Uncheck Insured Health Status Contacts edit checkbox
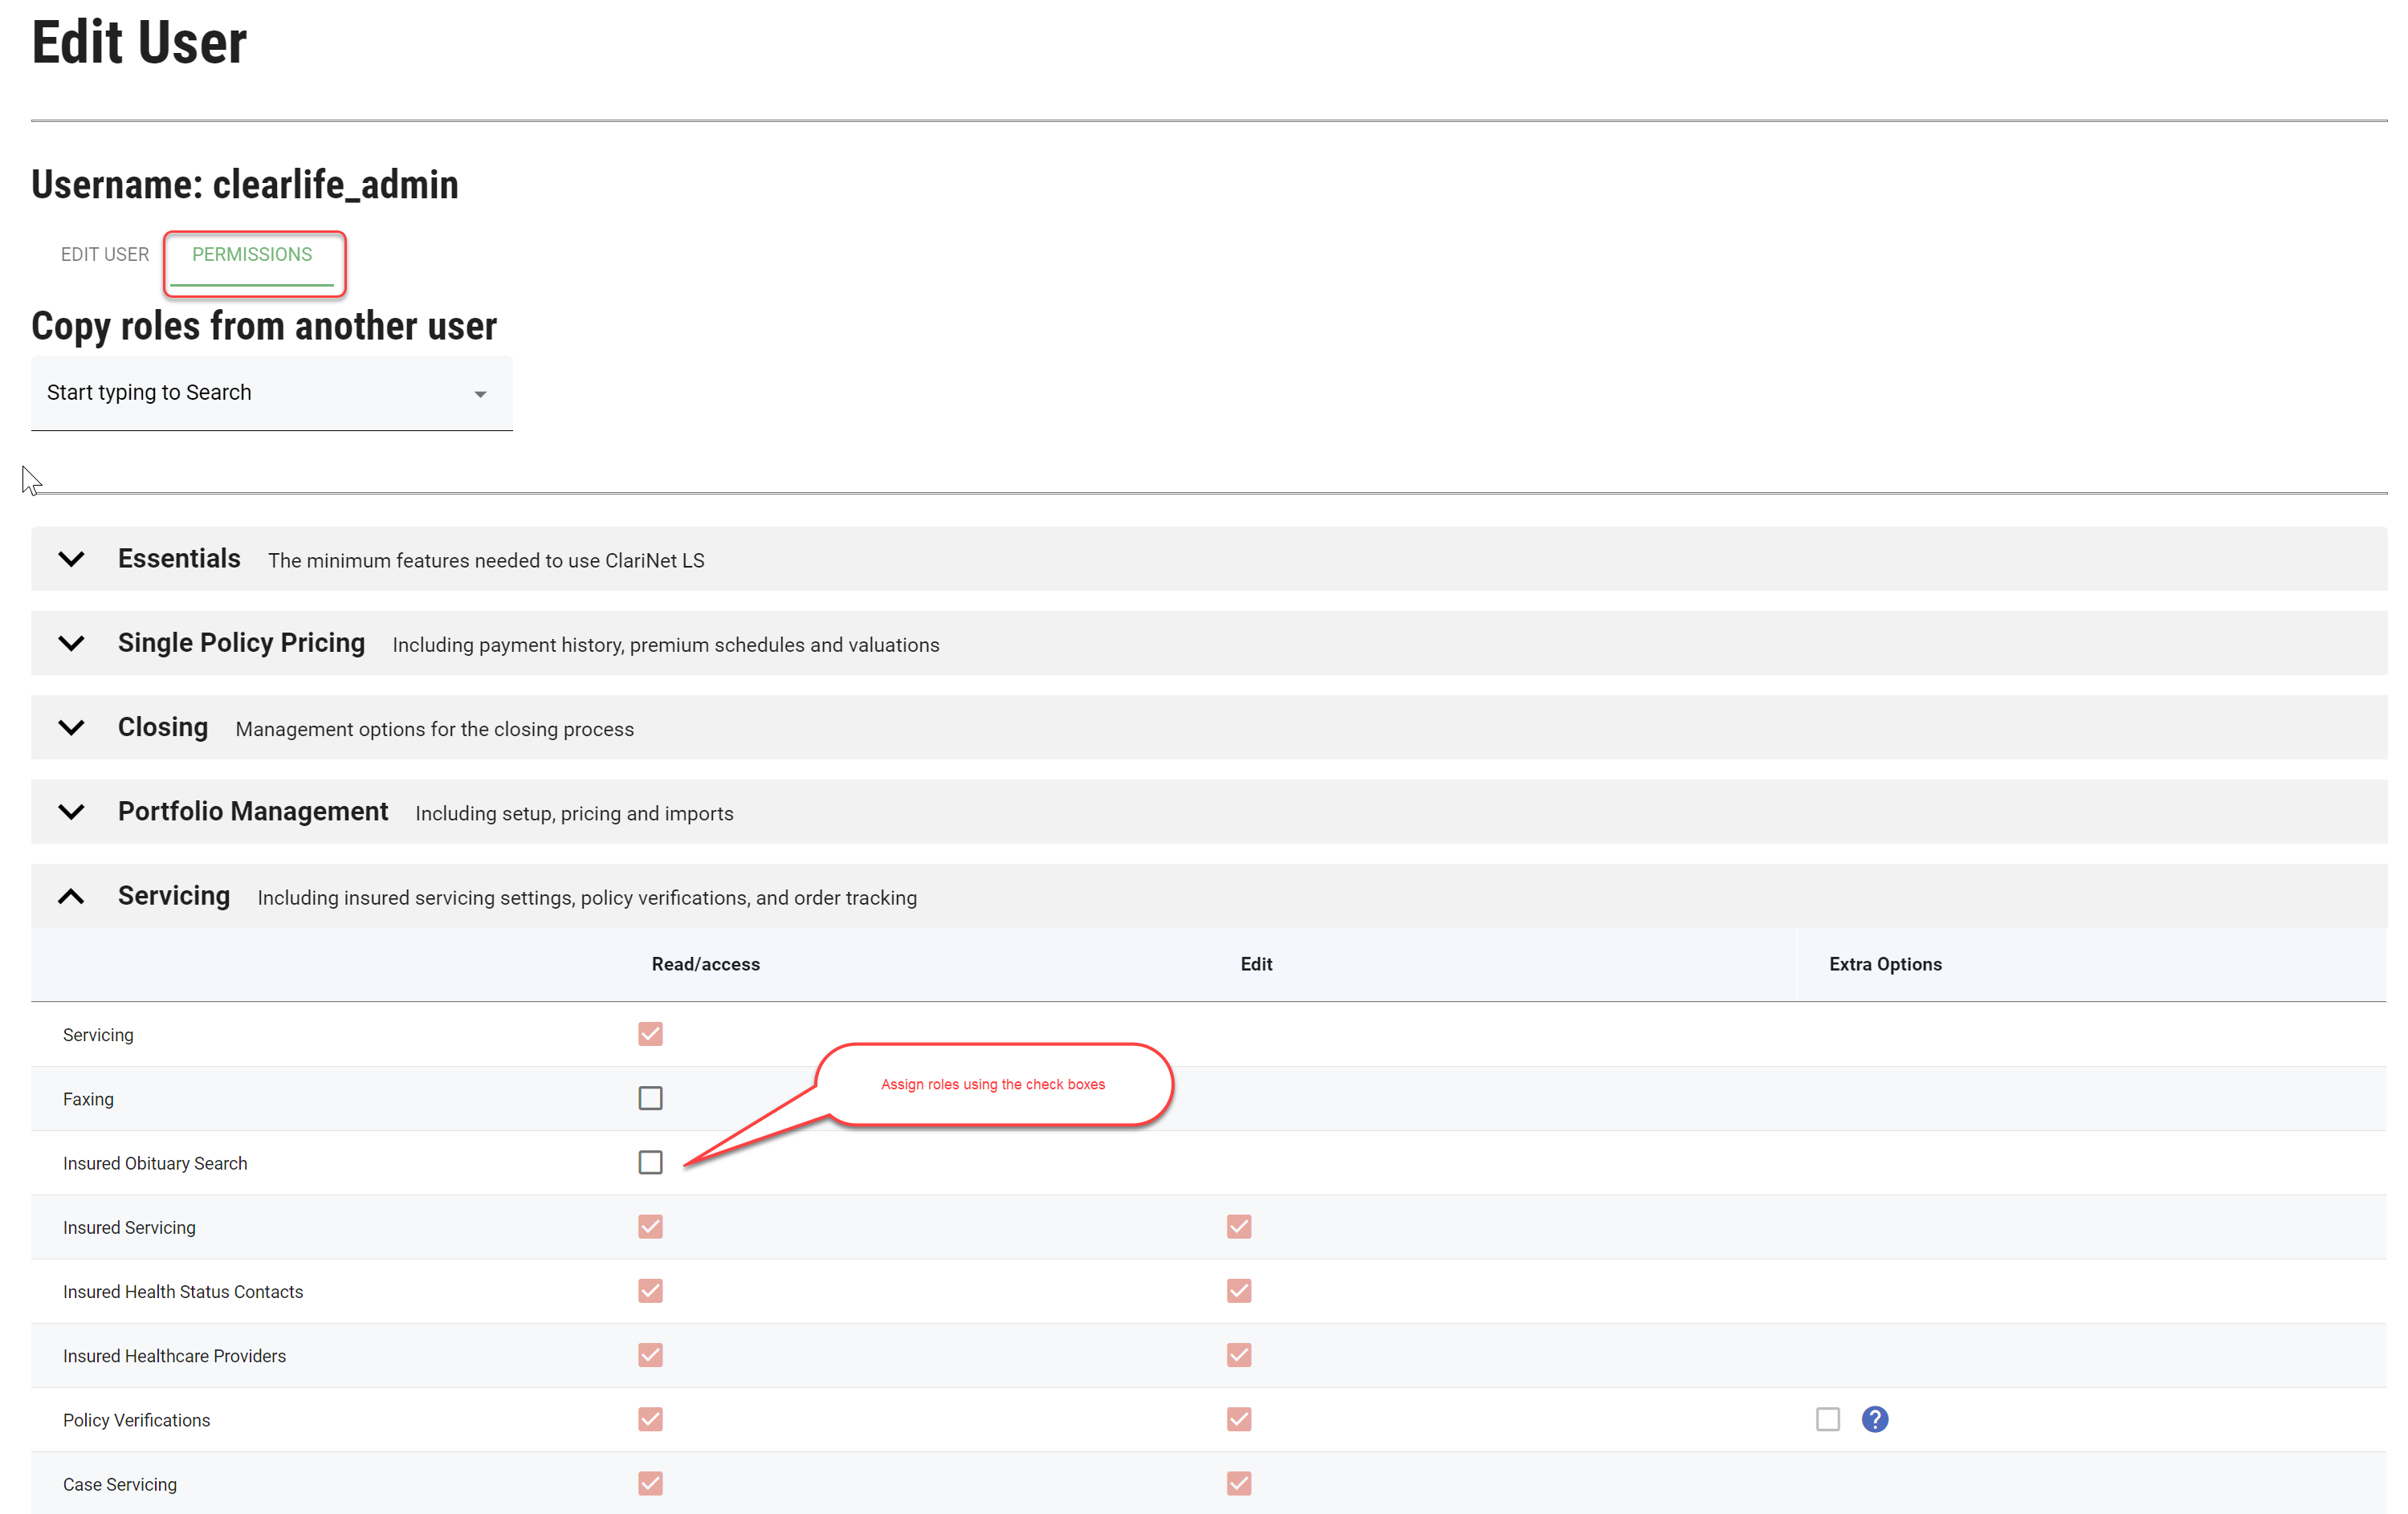Viewport: 2408px width, 1514px height. tap(1238, 1290)
